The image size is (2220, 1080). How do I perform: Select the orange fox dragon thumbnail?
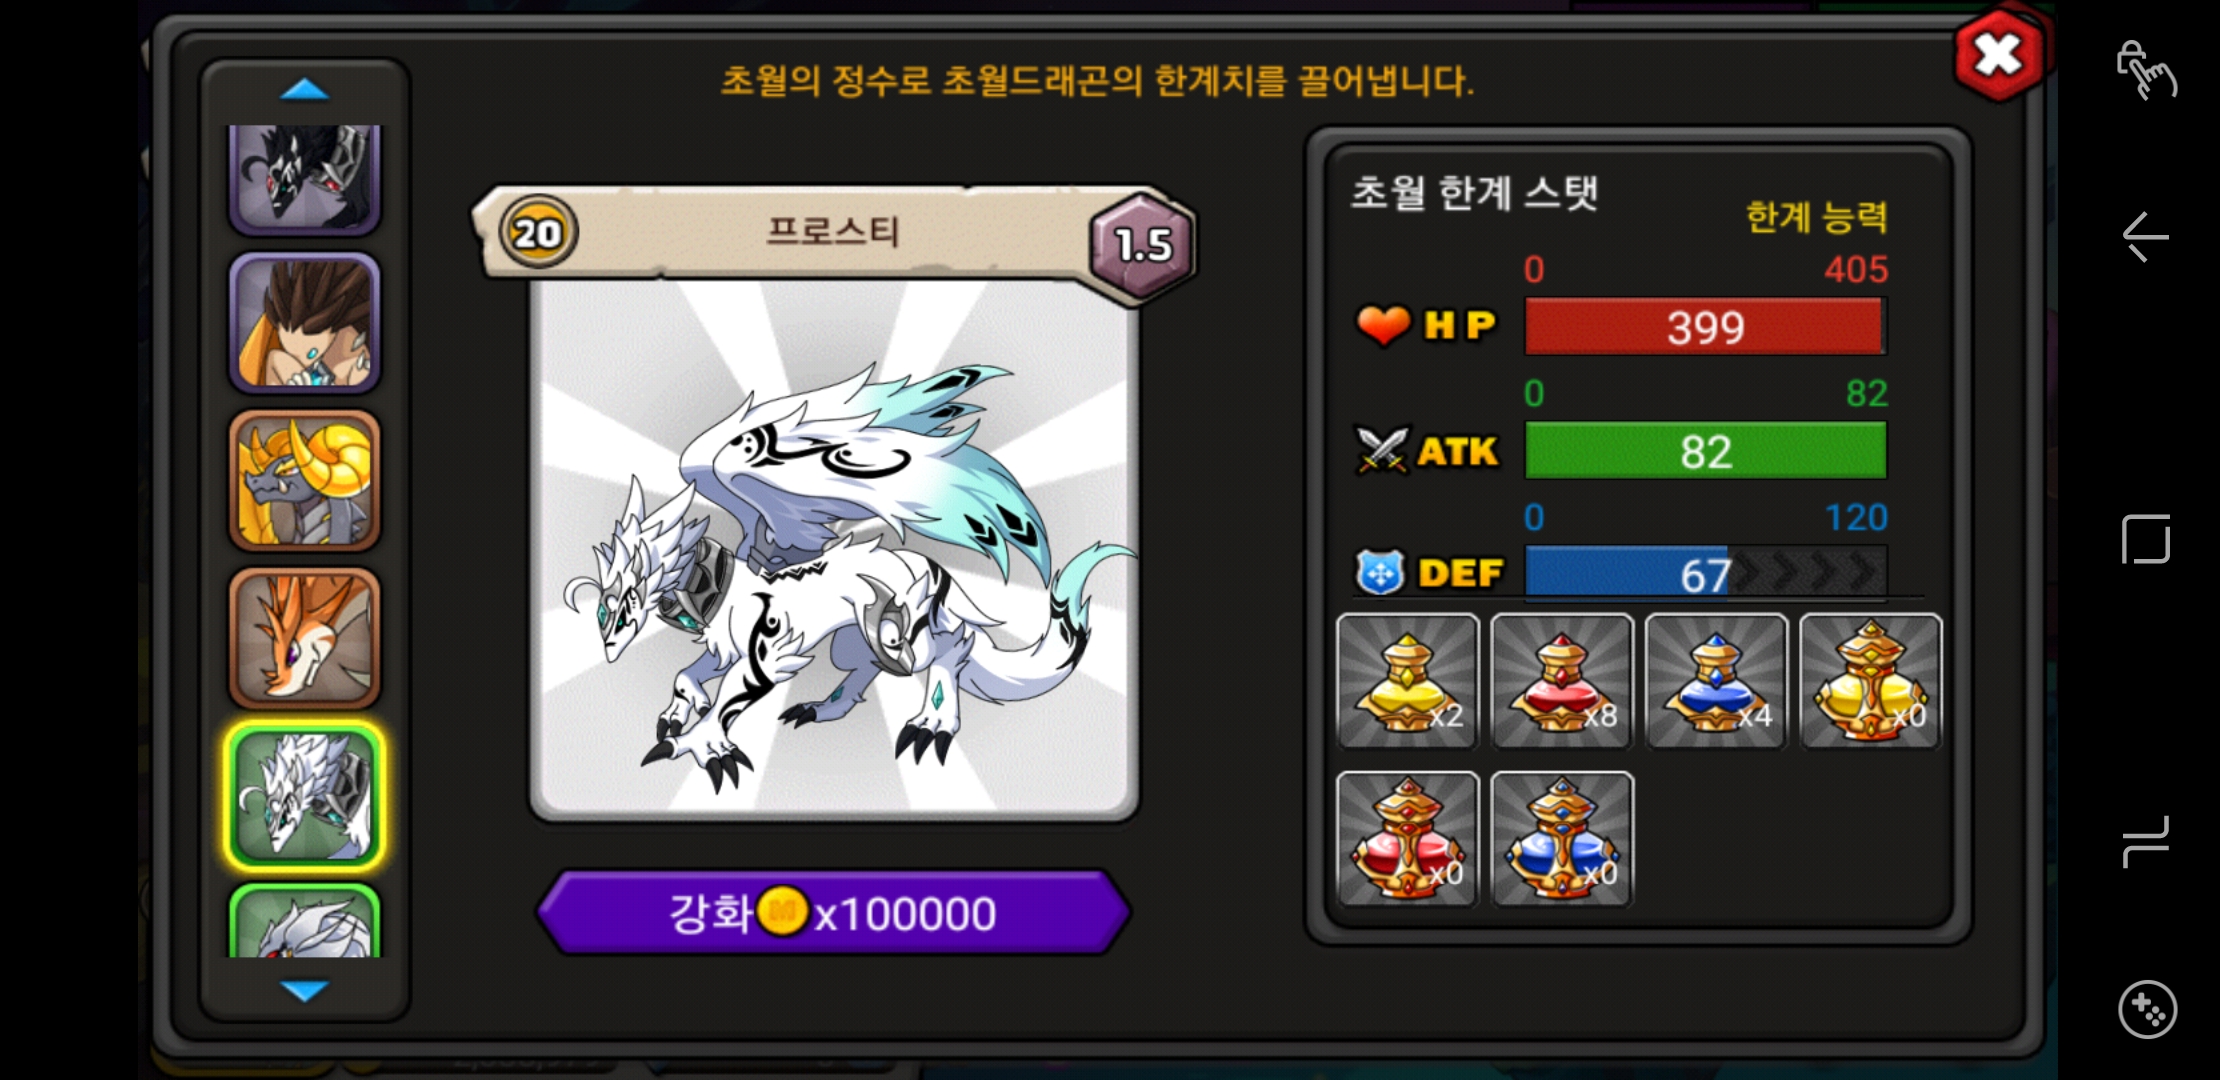(305, 639)
